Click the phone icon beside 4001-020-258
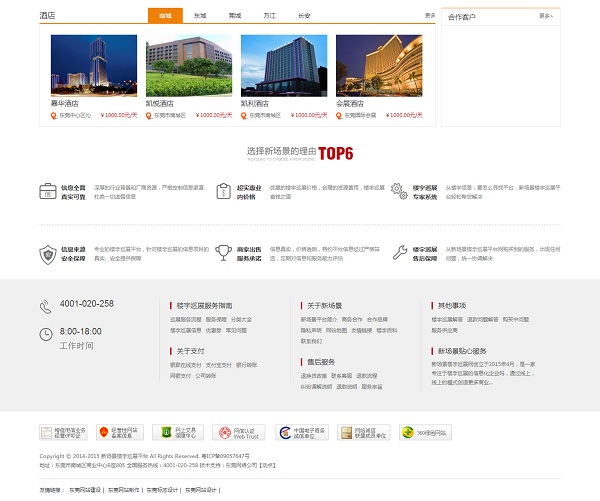 click(46, 305)
